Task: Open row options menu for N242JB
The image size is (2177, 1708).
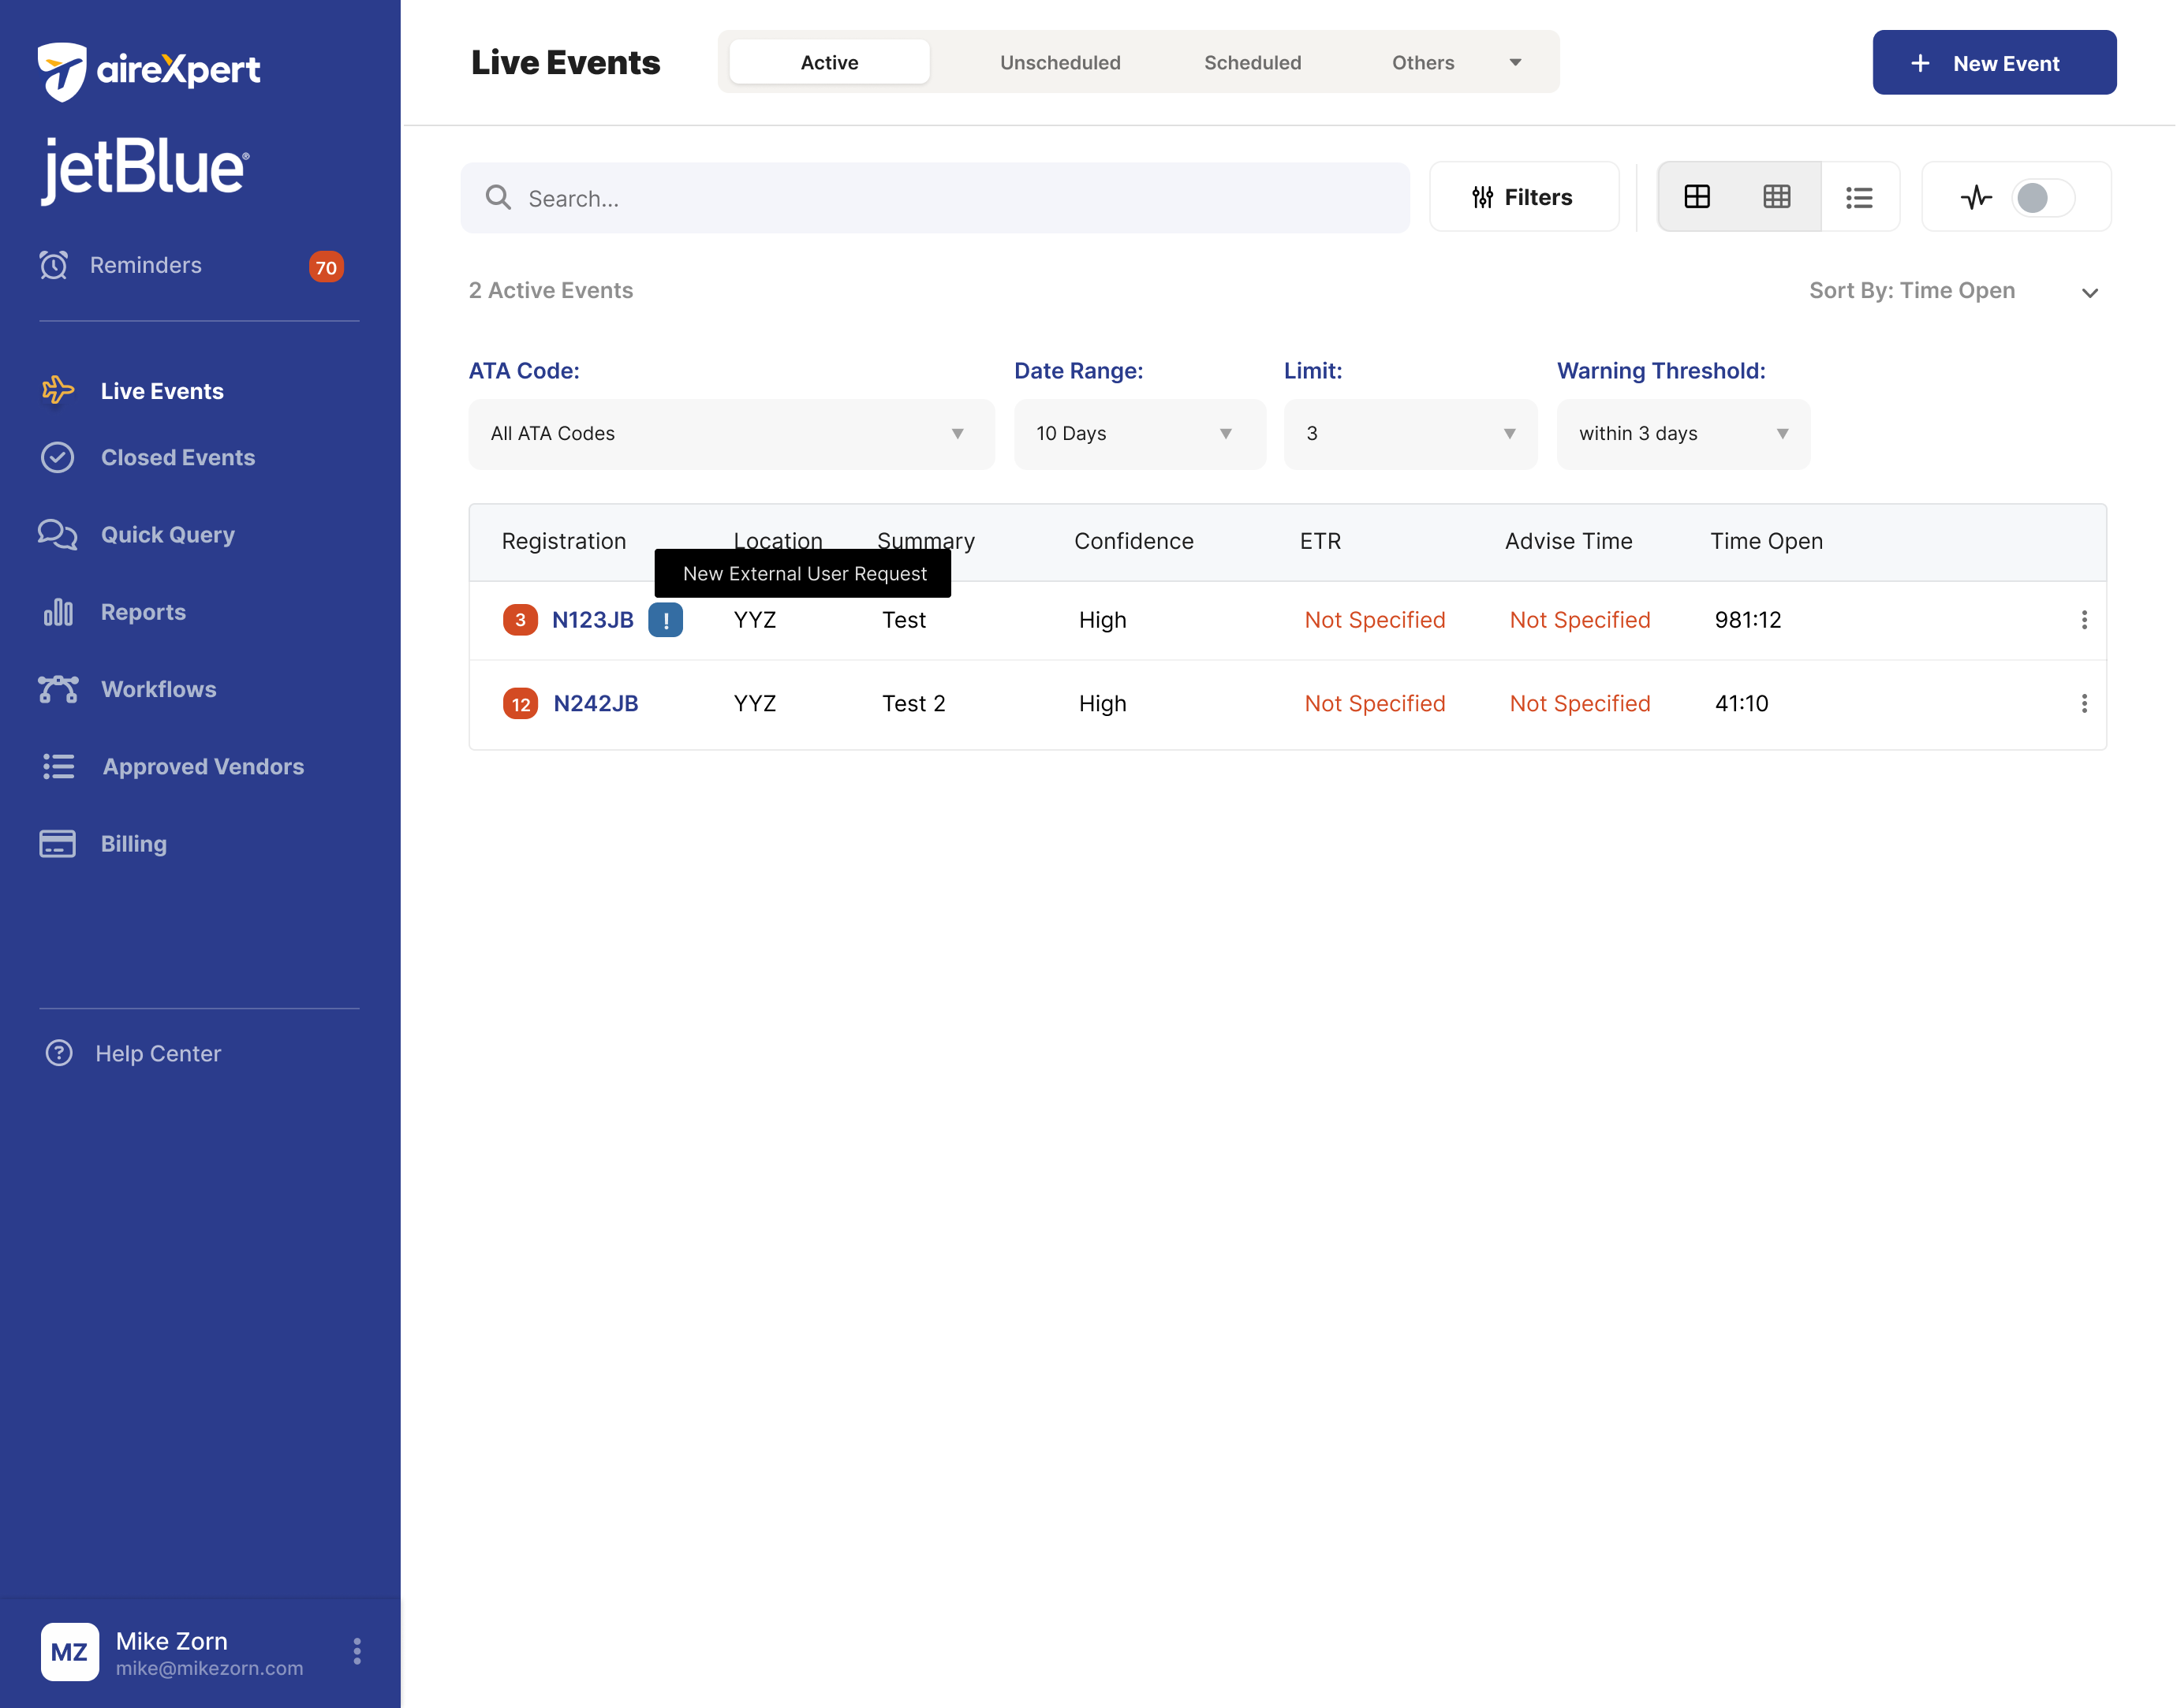Action: [2084, 704]
